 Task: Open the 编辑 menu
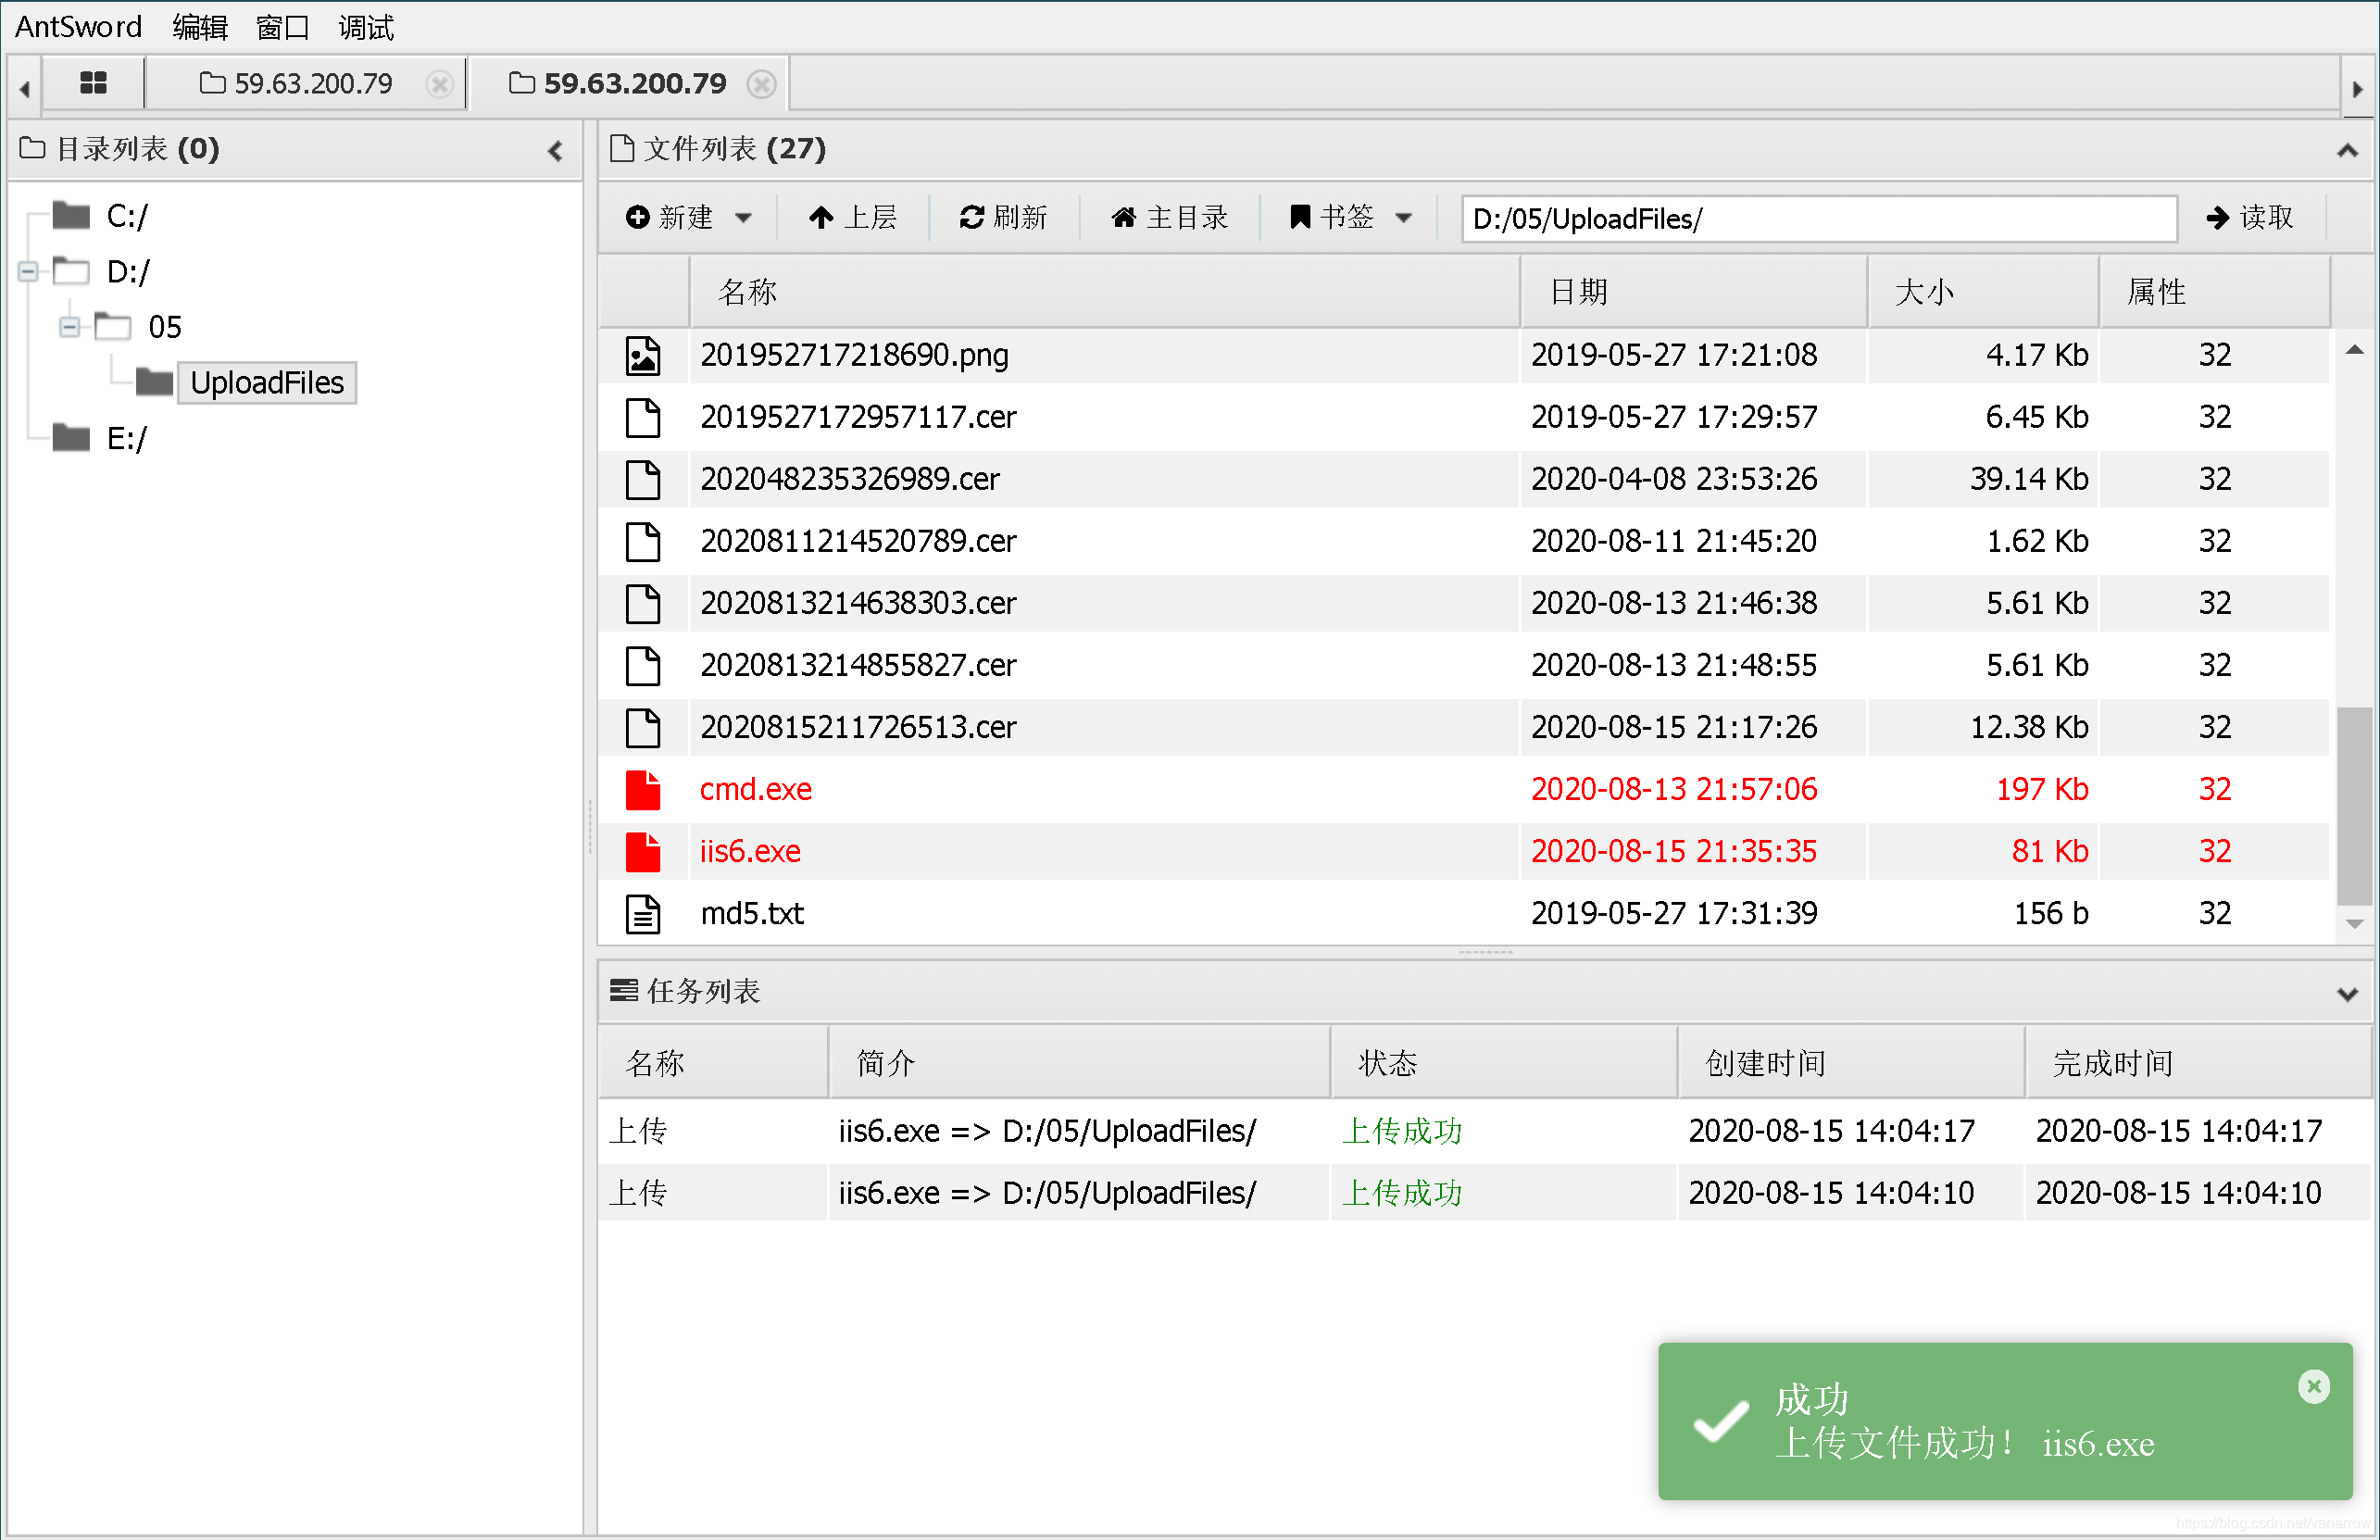coord(200,27)
